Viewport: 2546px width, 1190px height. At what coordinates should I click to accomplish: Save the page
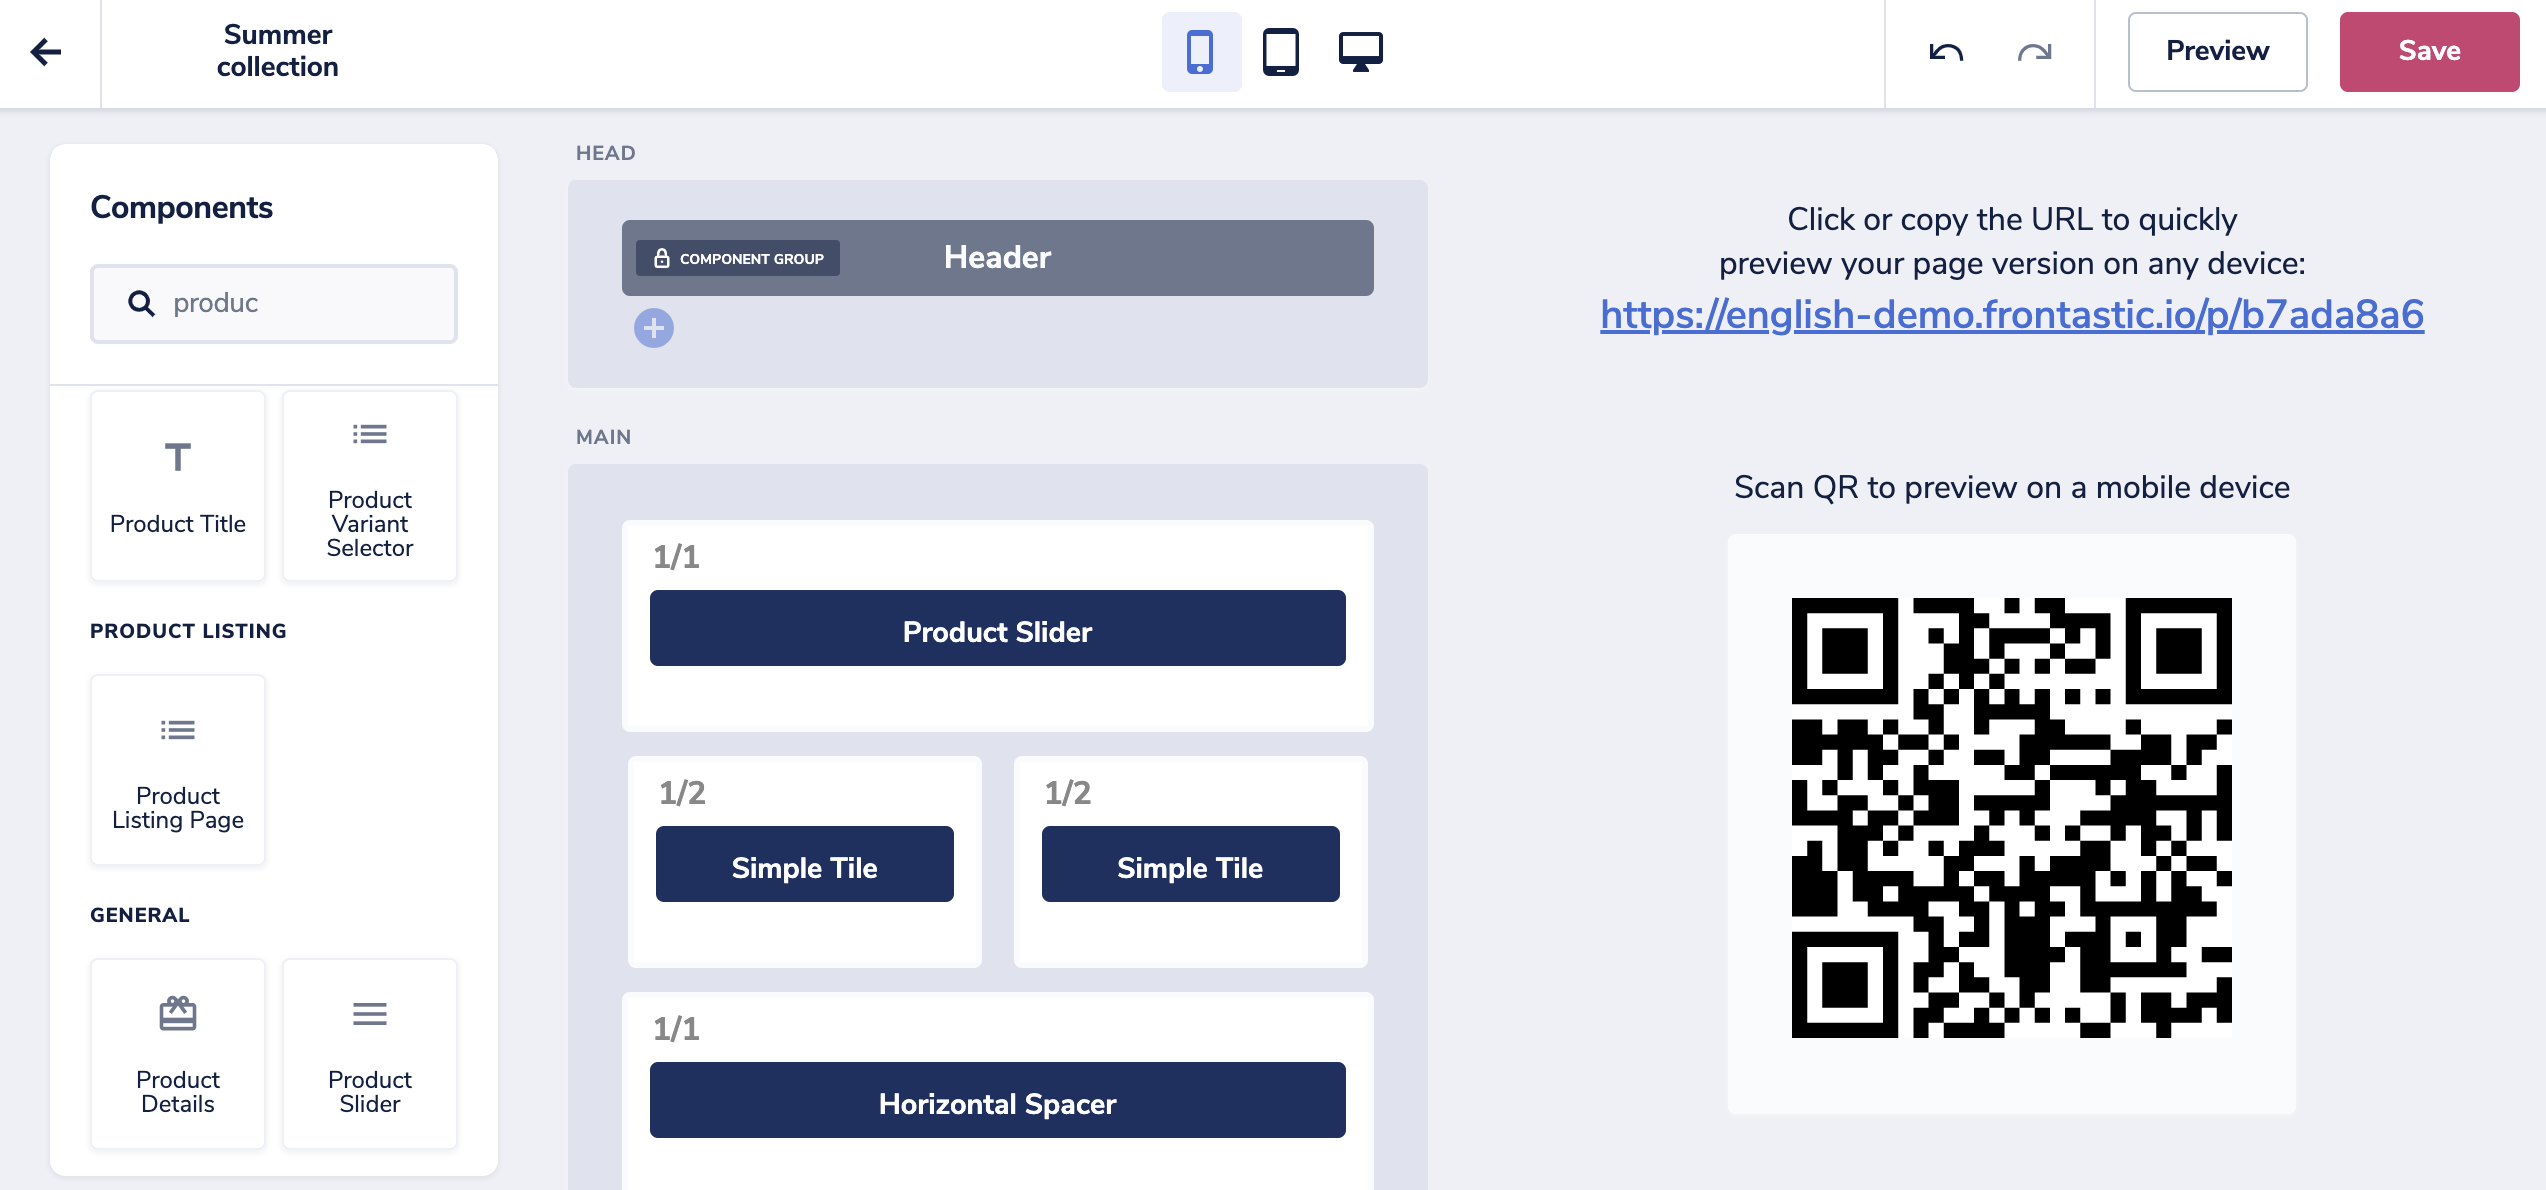2429,52
